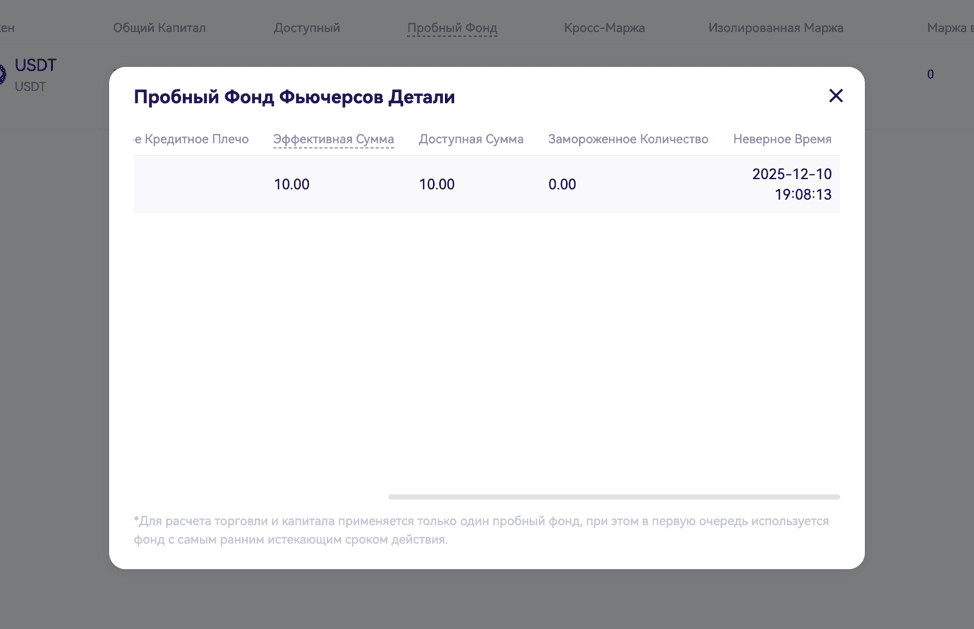Select the Кредитное Плечо column header
The image size is (974, 629).
192,139
